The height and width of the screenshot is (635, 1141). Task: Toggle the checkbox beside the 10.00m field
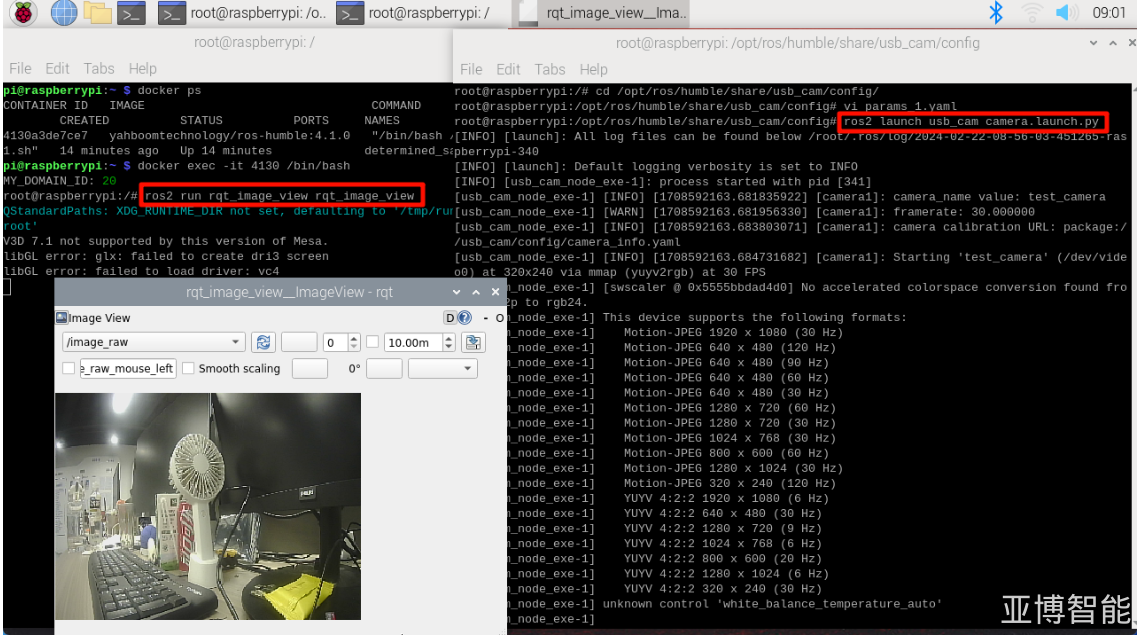(373, 343)
